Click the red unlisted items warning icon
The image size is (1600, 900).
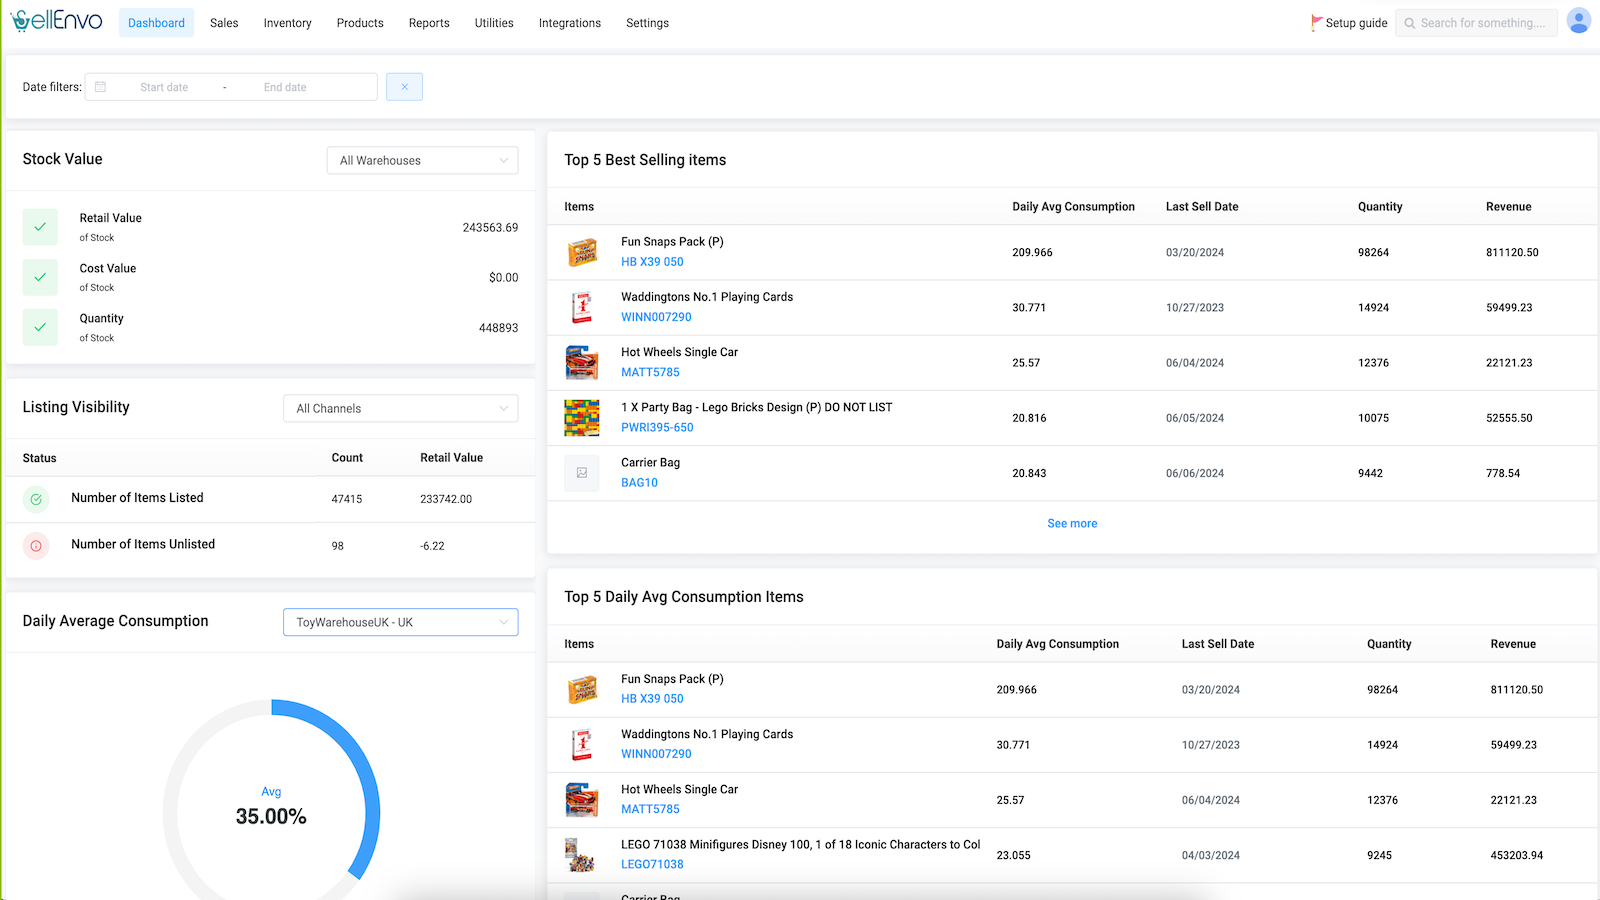coord(36,546)
